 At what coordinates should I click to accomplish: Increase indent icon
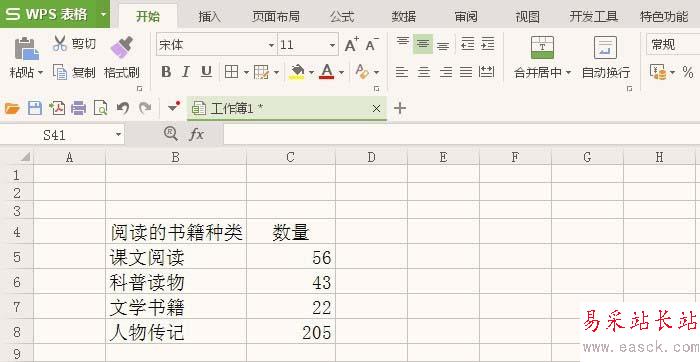[488, 44]
